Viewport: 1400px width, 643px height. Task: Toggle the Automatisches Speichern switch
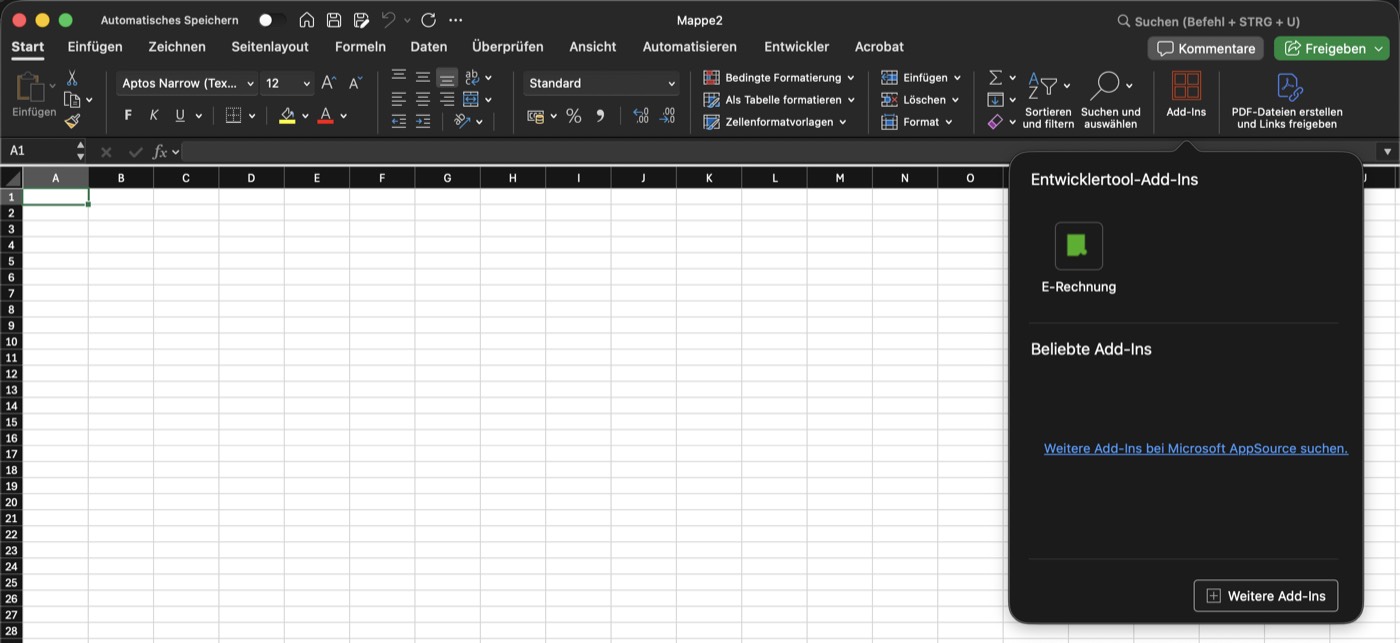point(270,20)
